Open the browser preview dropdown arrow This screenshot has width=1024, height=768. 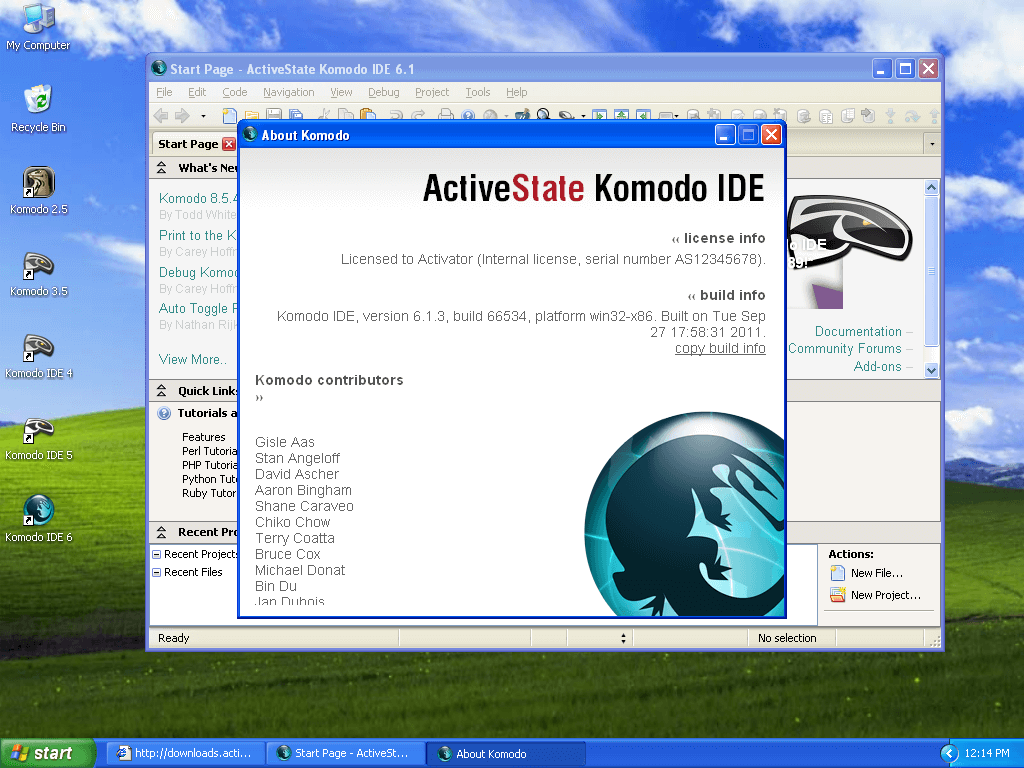click(506, 116)
